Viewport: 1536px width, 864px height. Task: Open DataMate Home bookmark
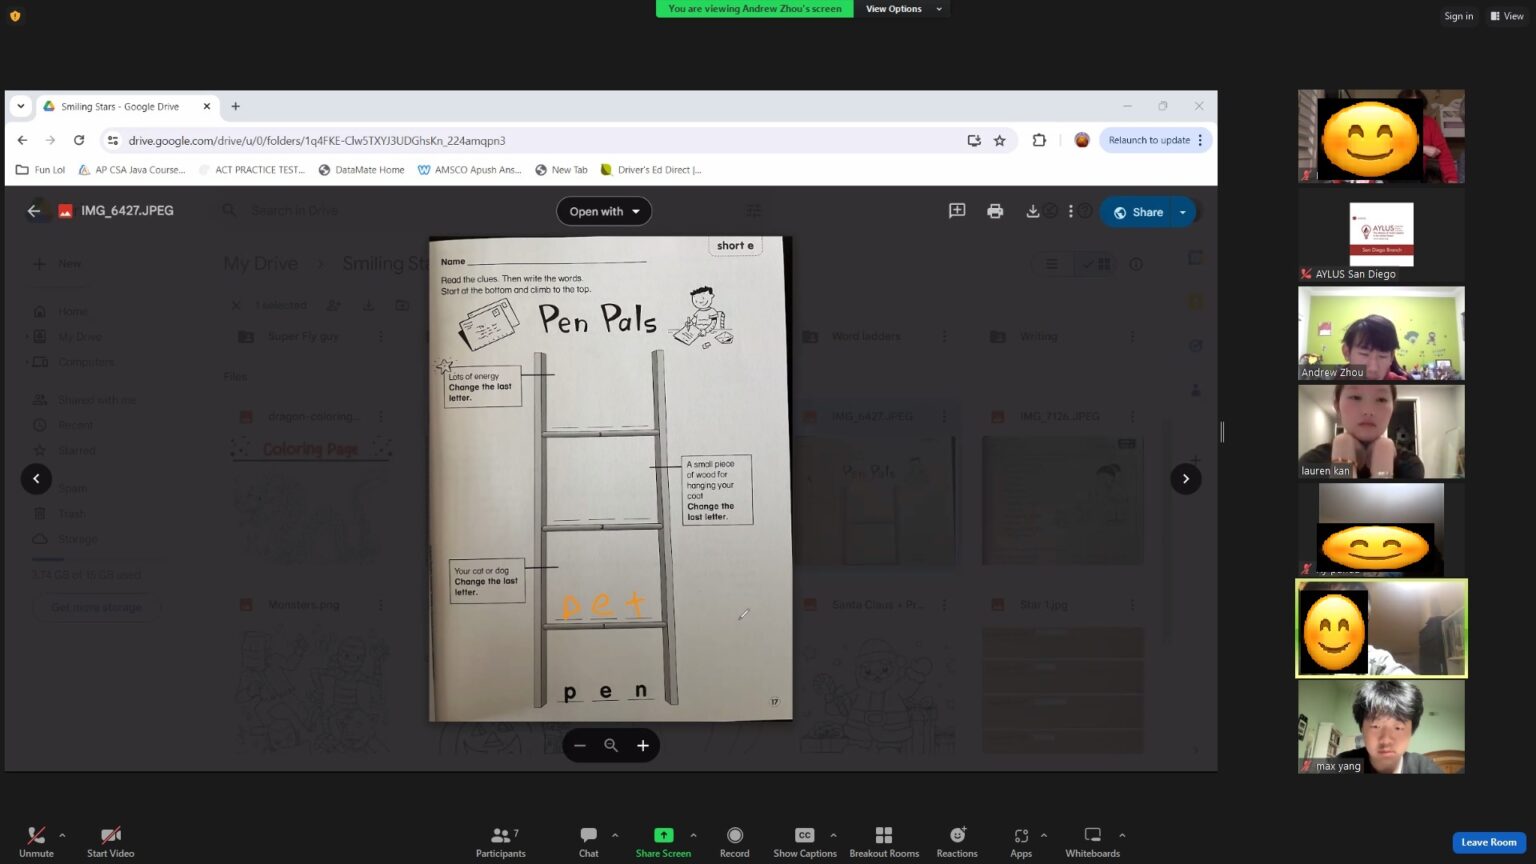[x=361, y=170]
